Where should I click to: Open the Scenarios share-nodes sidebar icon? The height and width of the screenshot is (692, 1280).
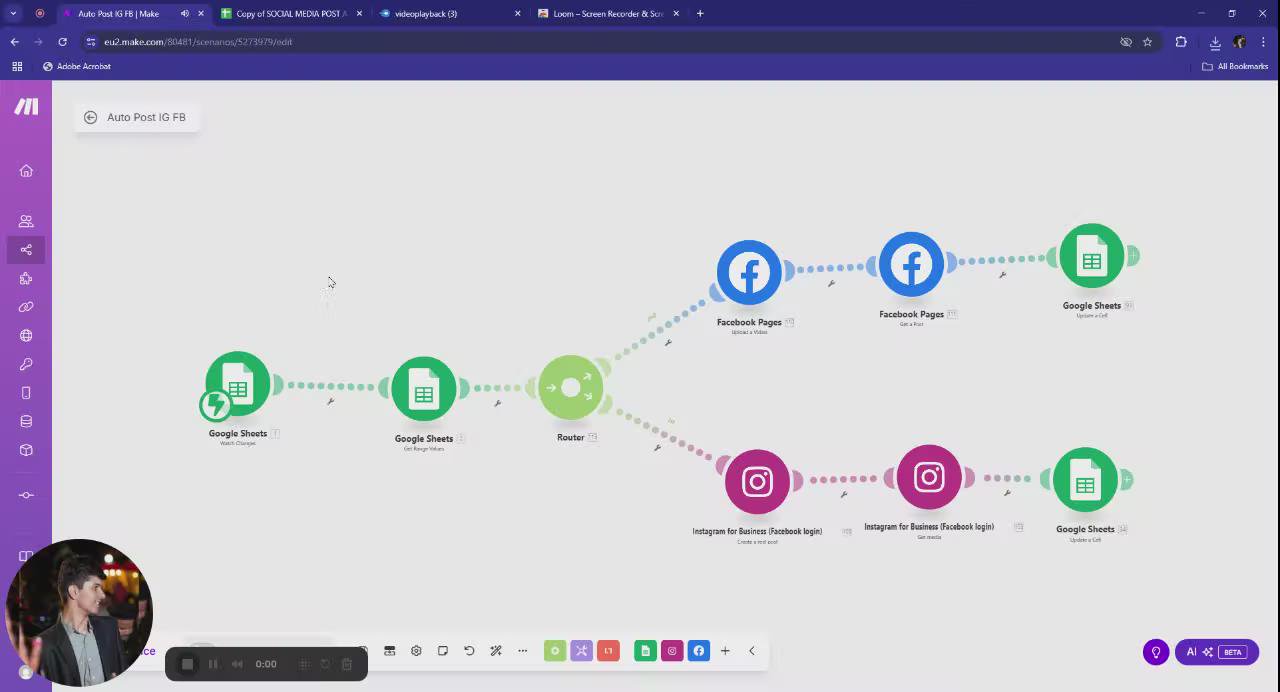[x=26, y=250]
